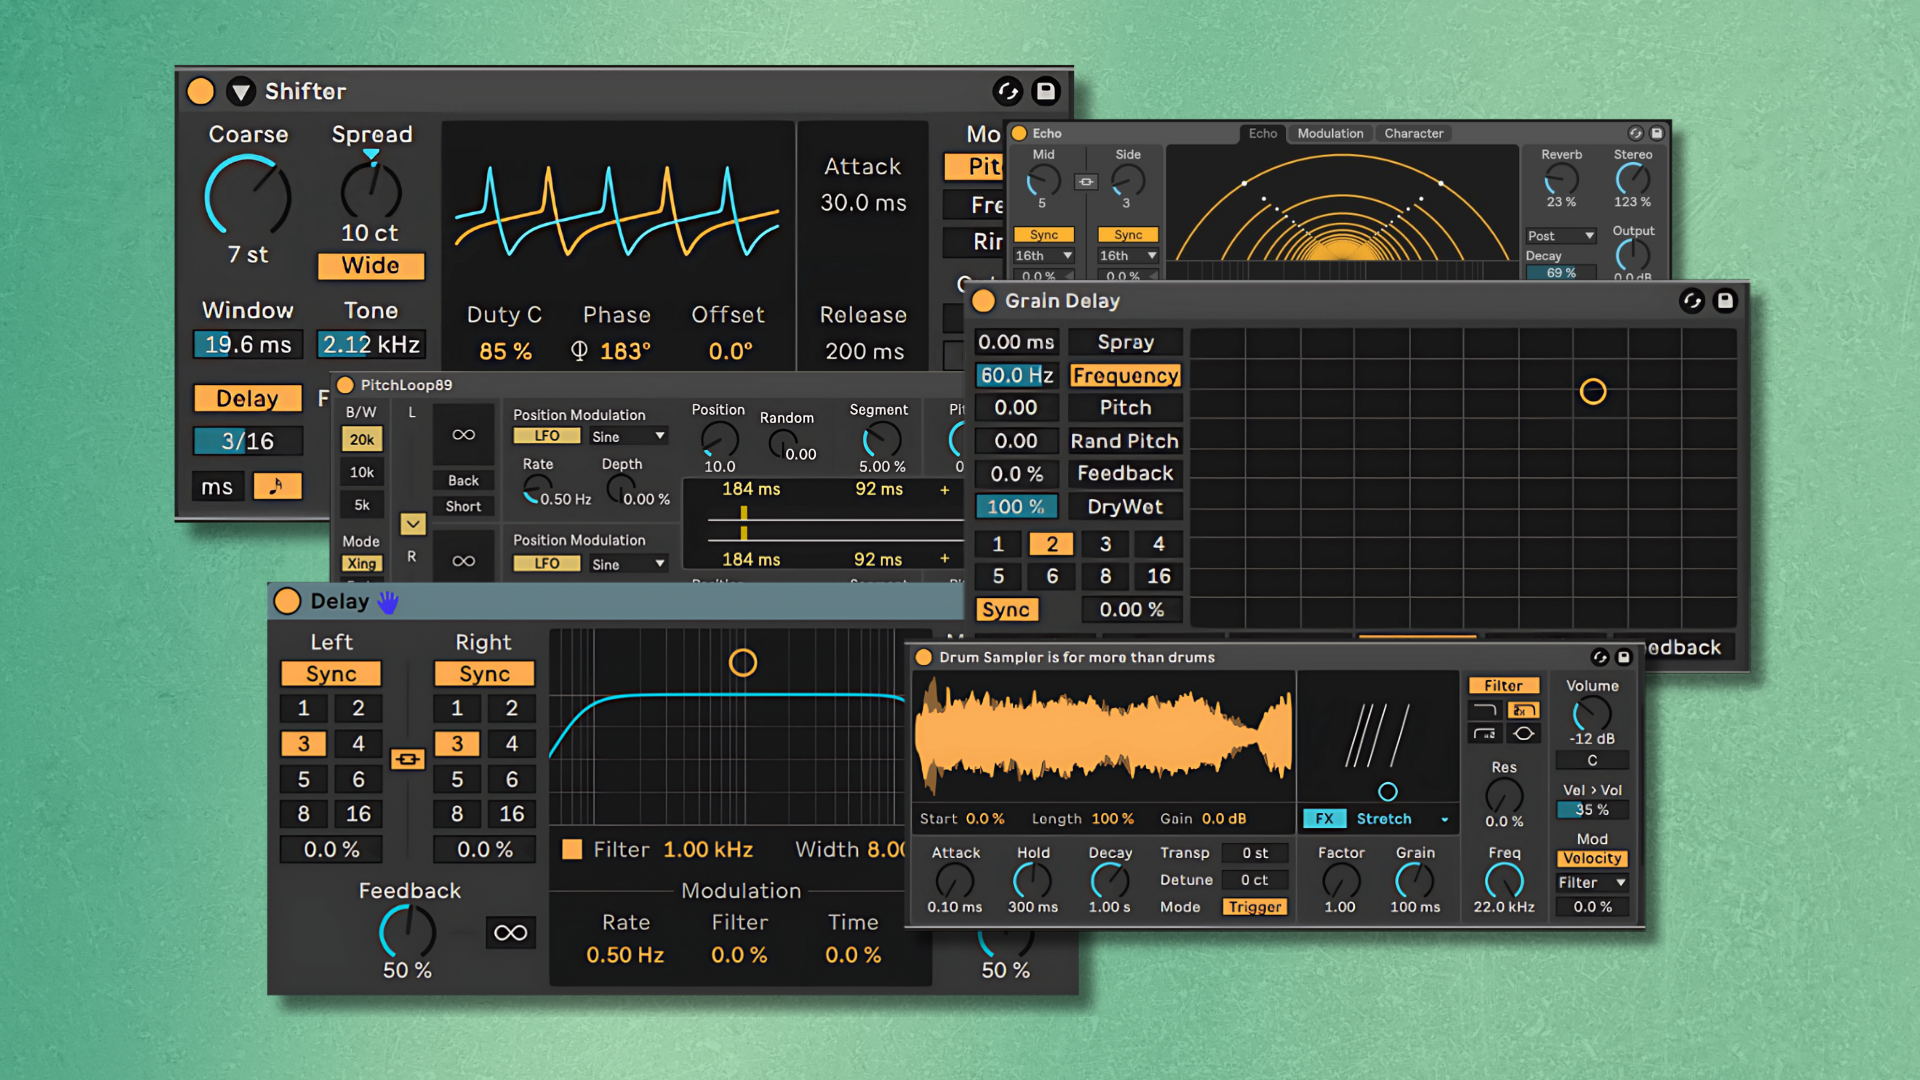Toggle the Echo device activator circle
This screenshot has width=1920, height=1080.
click(x=1019, y=133)
